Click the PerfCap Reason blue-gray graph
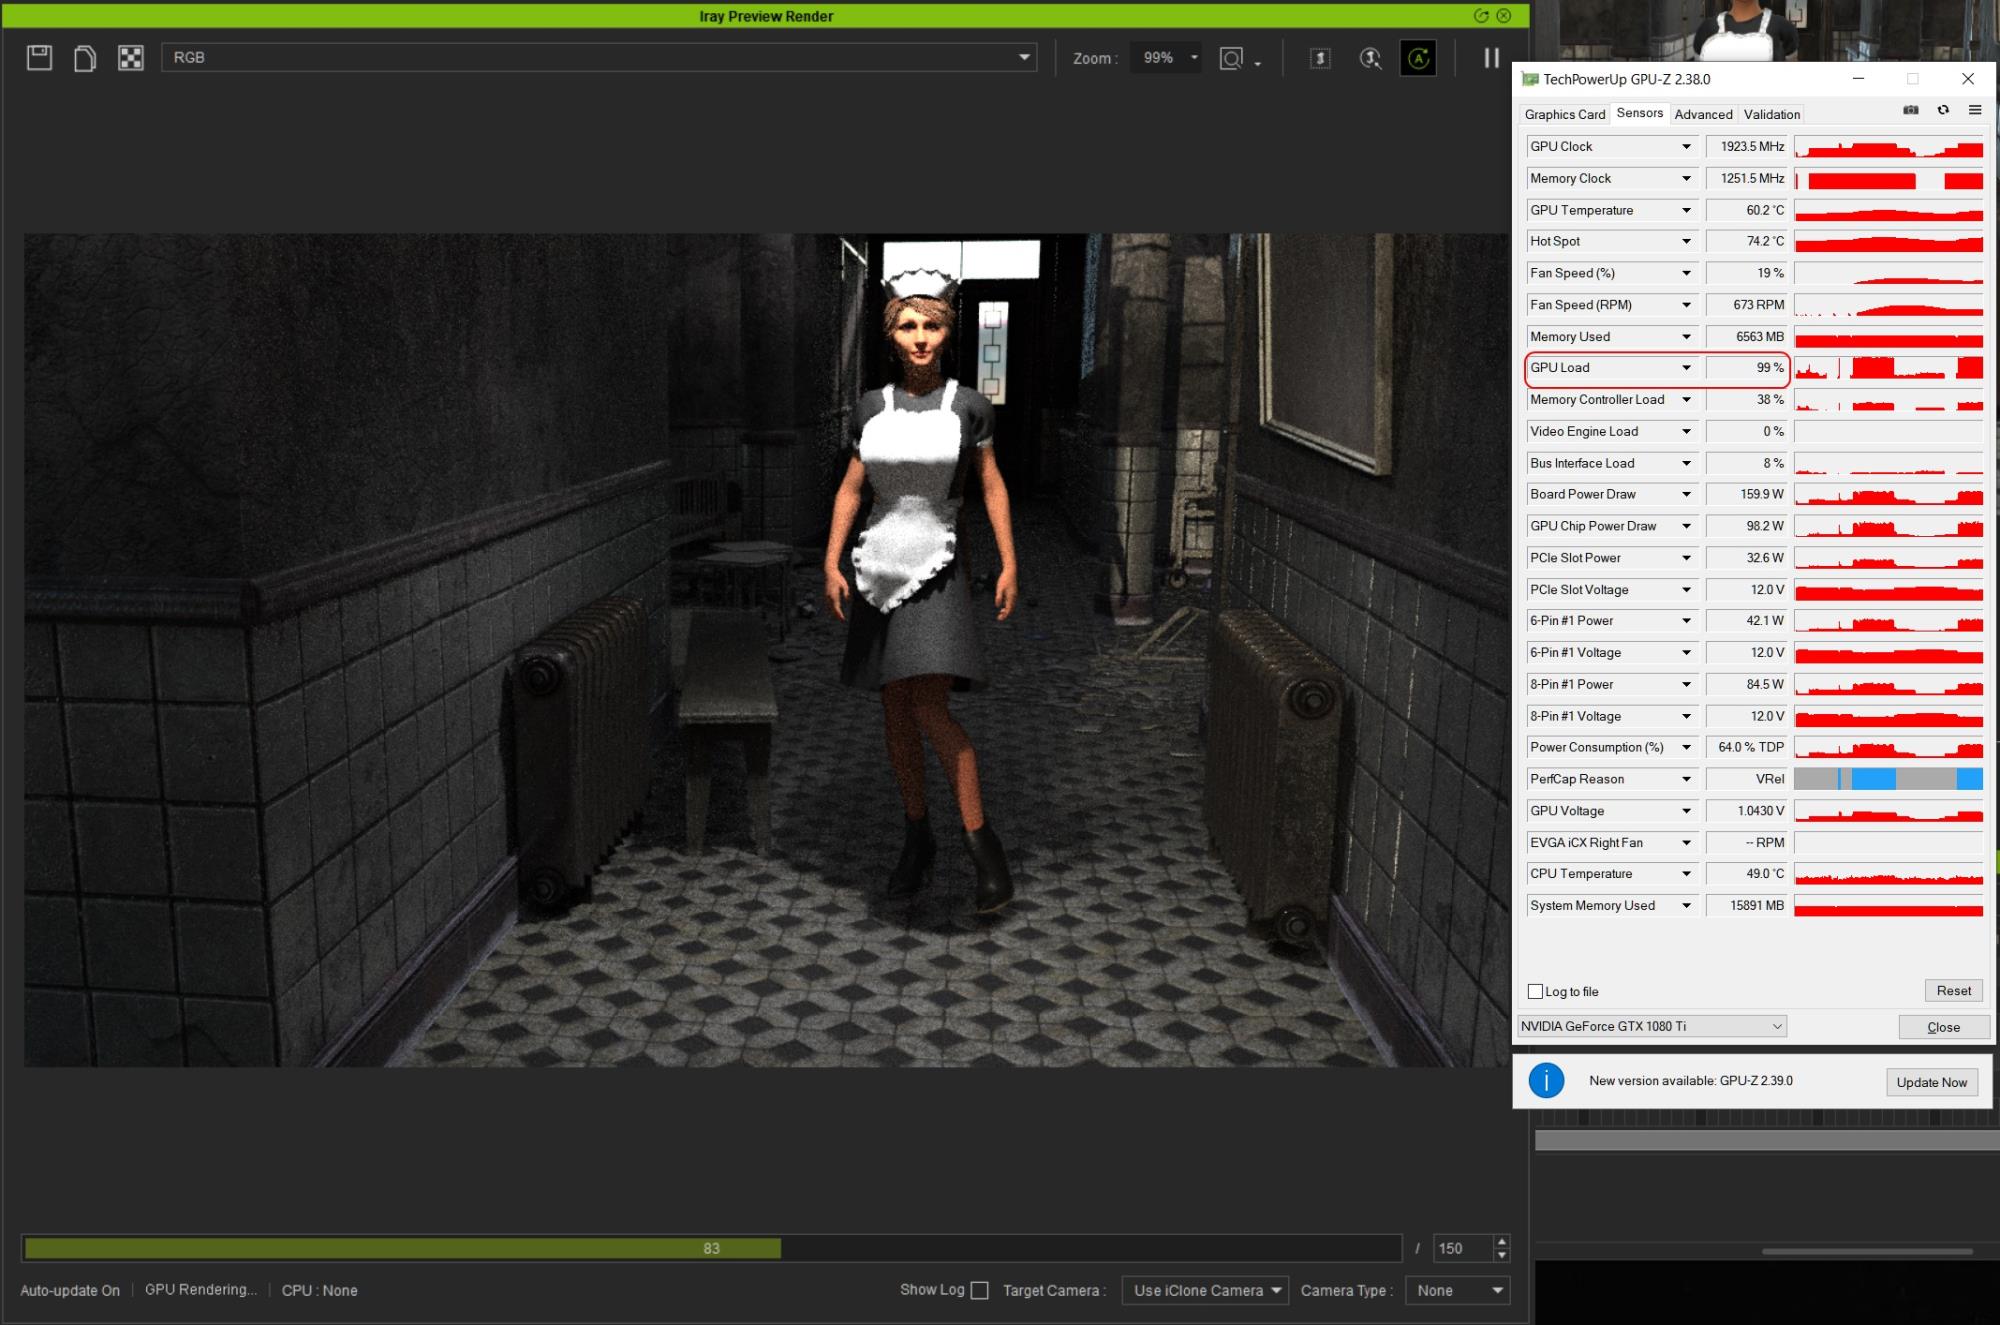Screen dimensions: 2000x1325 click(1888, 779)
